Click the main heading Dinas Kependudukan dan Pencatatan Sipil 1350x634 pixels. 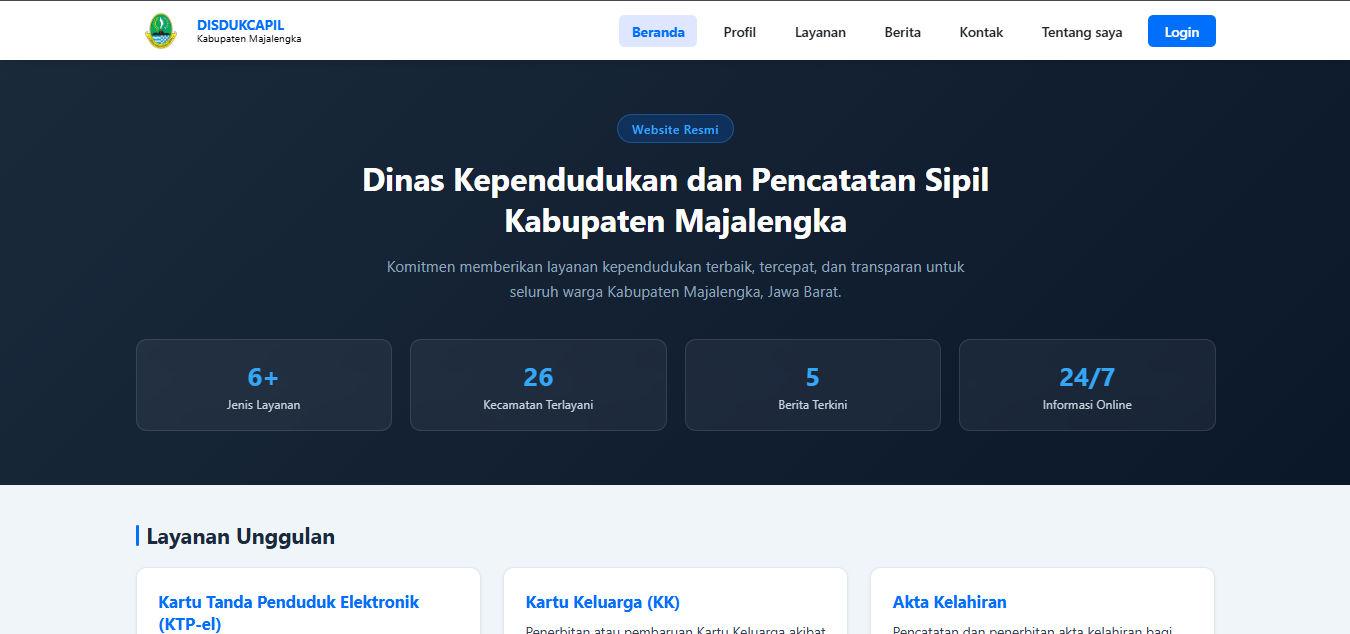pyautogui.click(x=676, y=200)
